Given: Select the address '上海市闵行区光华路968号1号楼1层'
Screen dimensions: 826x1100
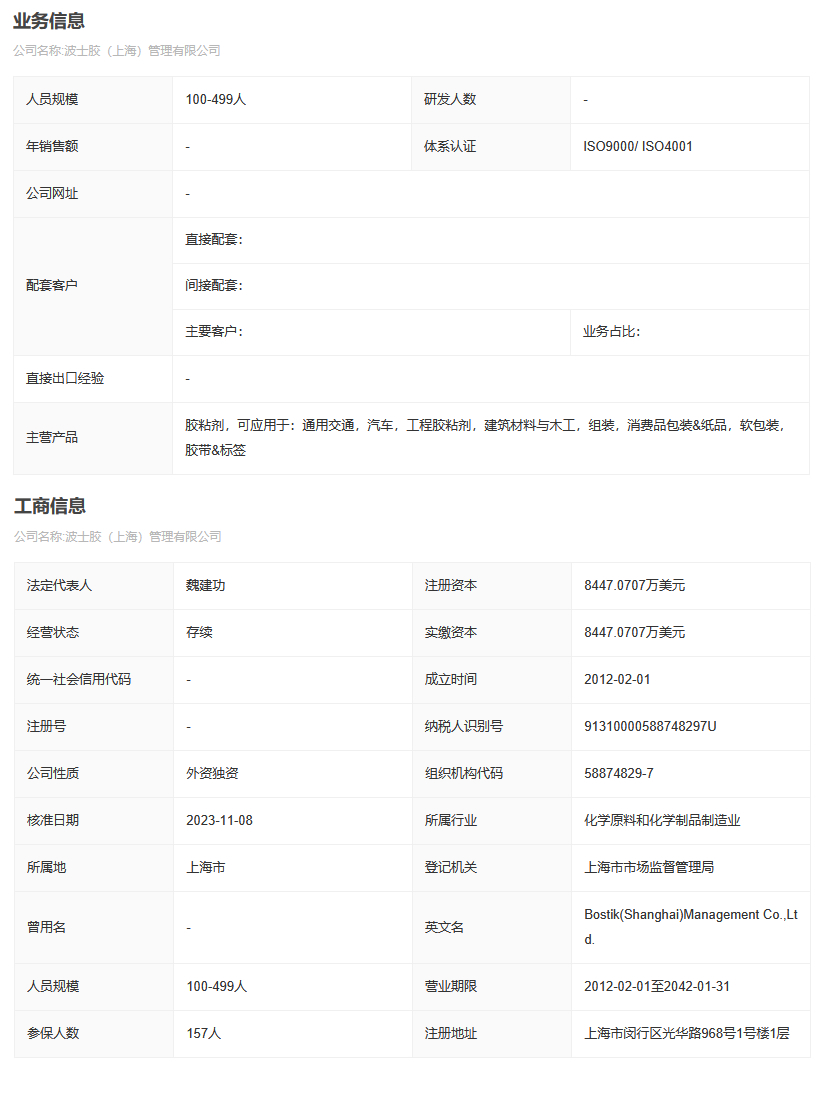Looking at the screenshot, I should point(687,1034).
